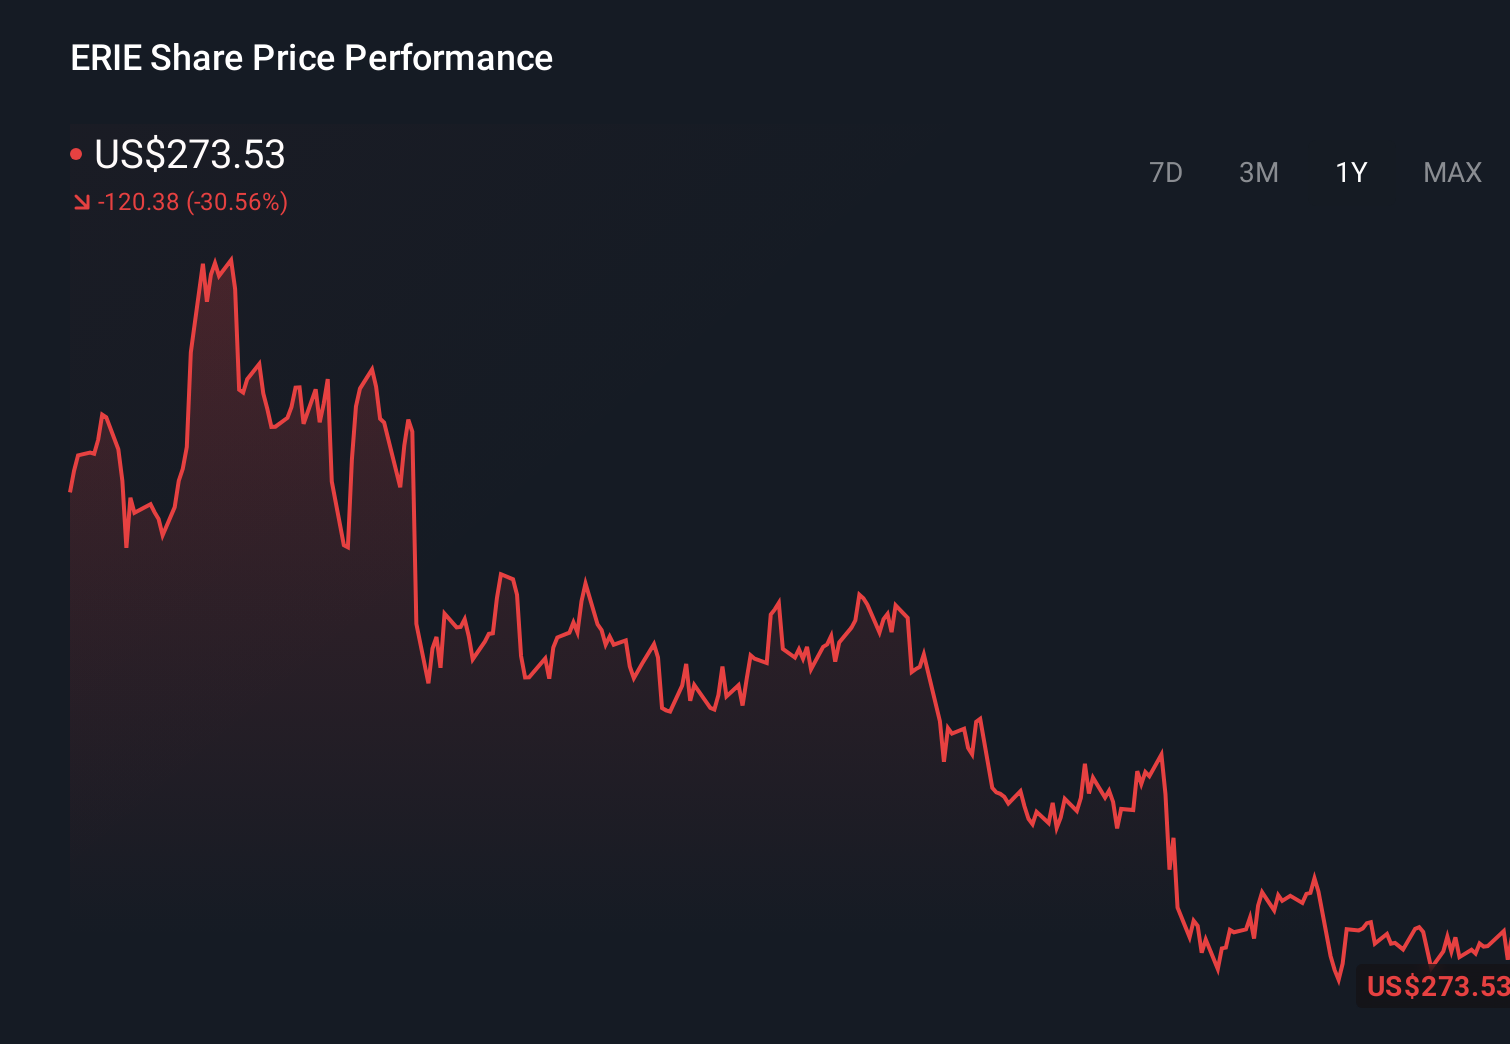Click the downward trend arrow icon
The width and height of the screenshot is (1510, 1044).
tap(81, 202)
